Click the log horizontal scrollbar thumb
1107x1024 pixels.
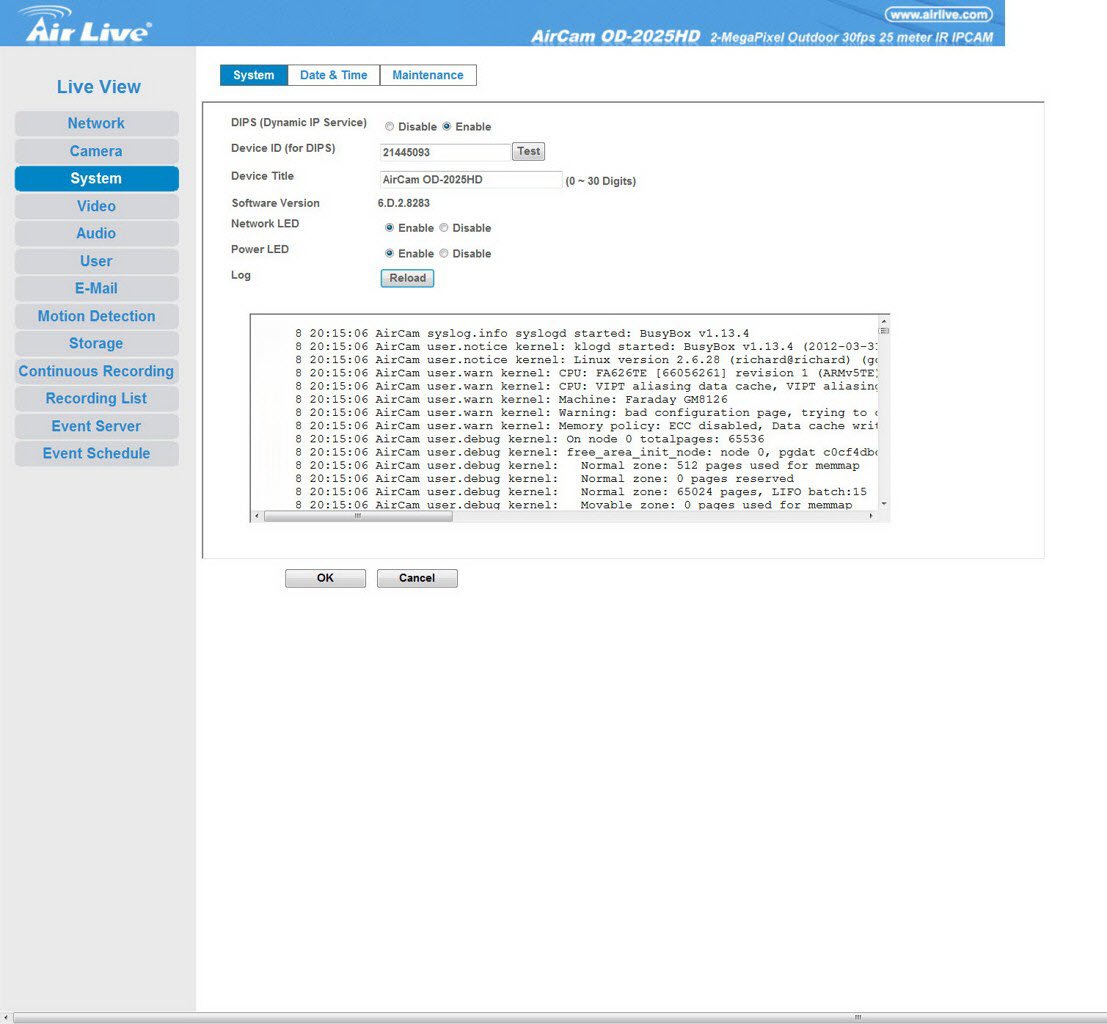point(358,516)
